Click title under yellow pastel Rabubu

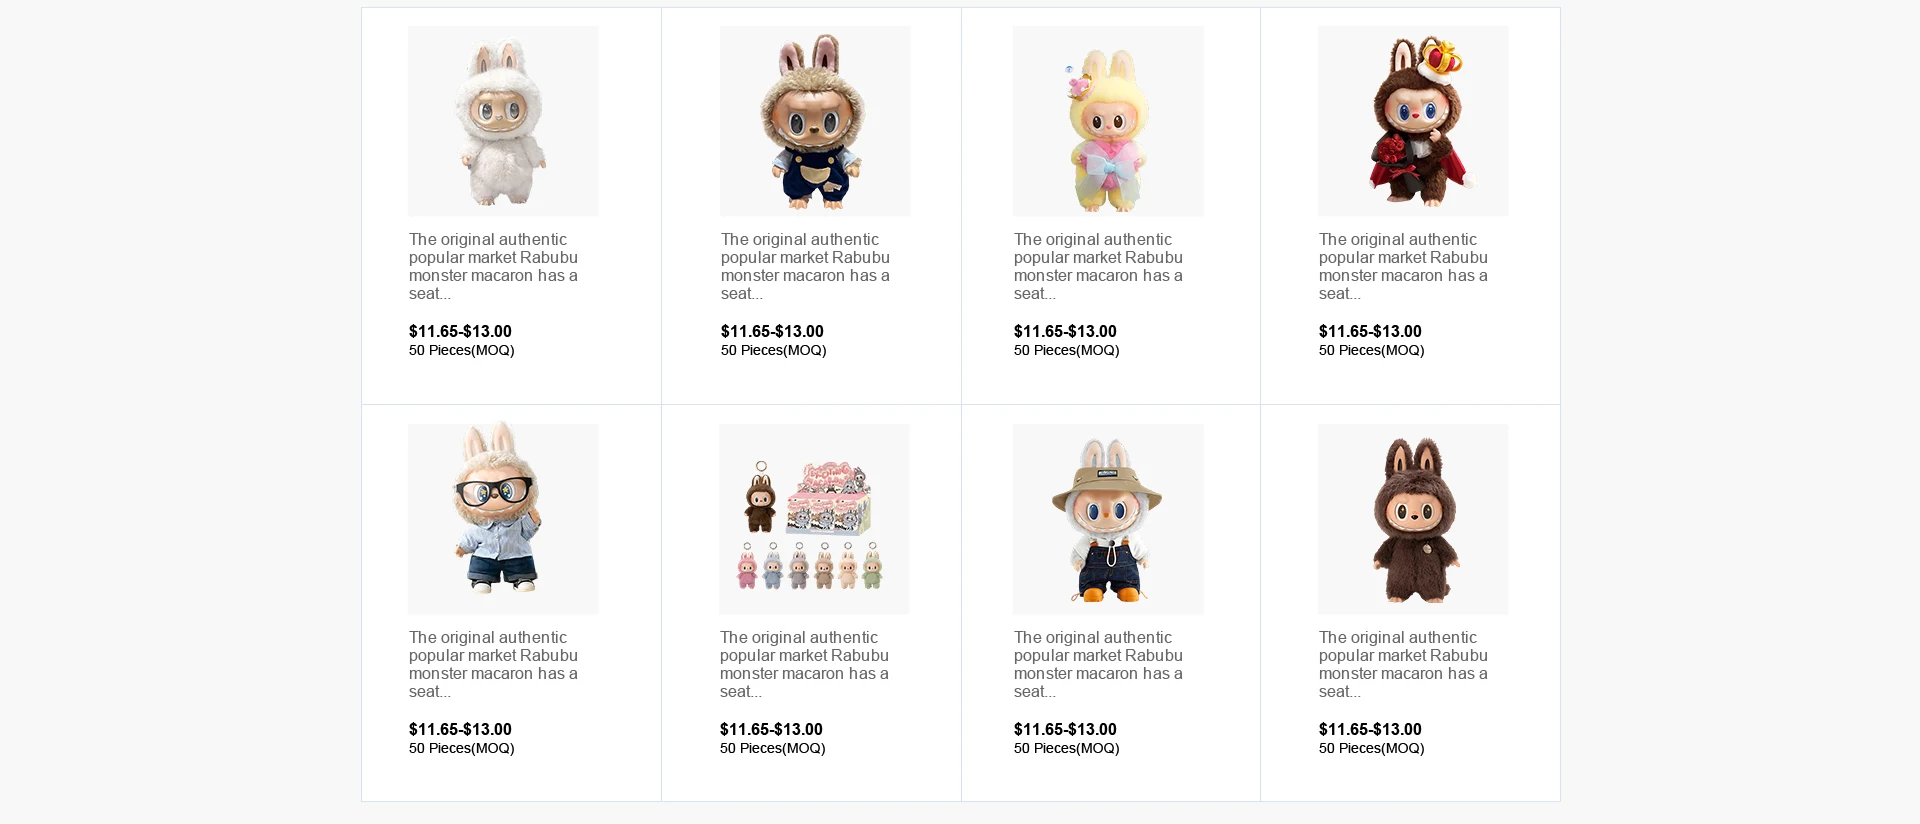1098,266
